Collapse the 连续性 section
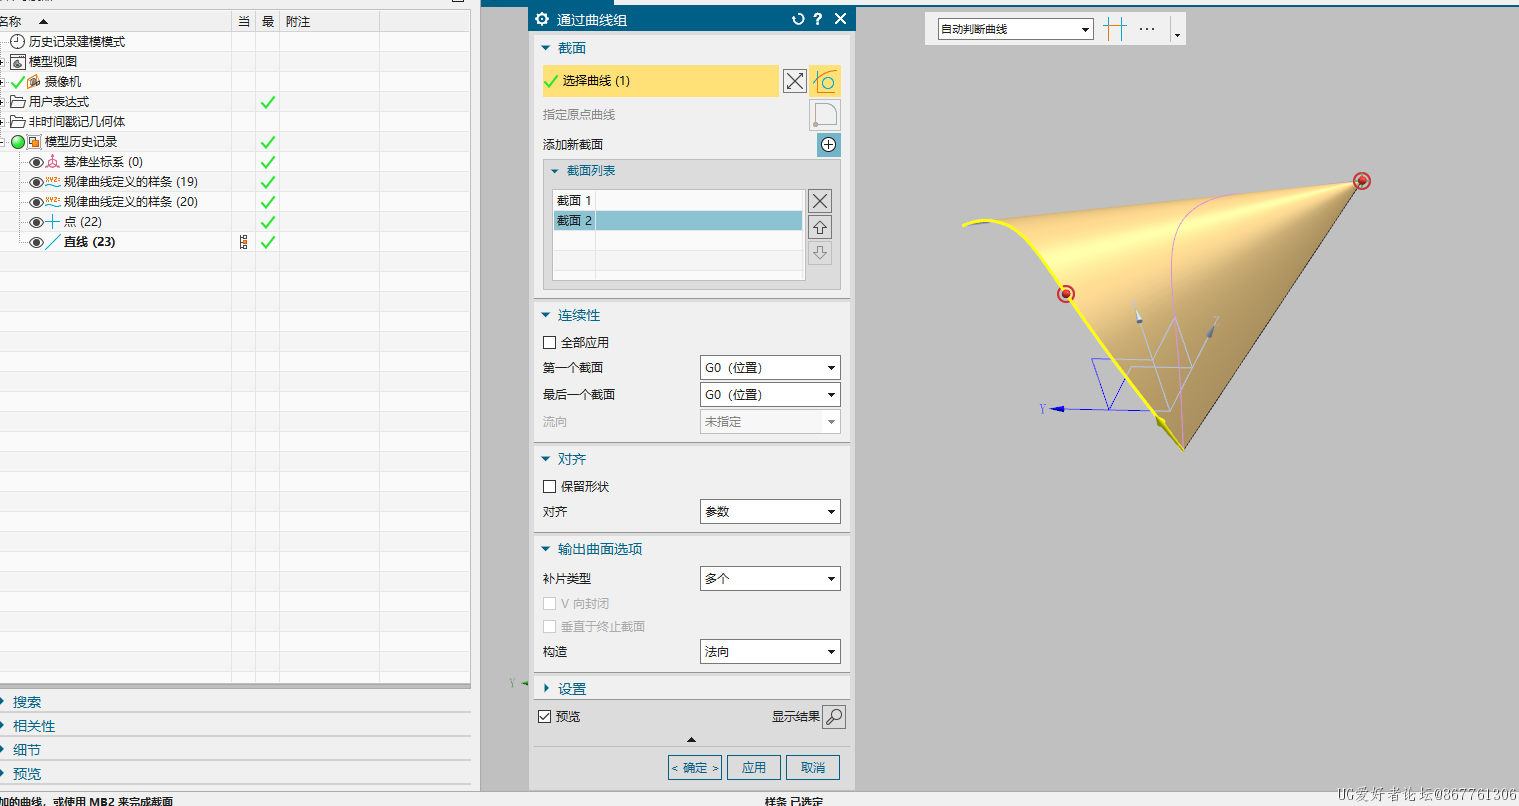 (x=546, y=315)
